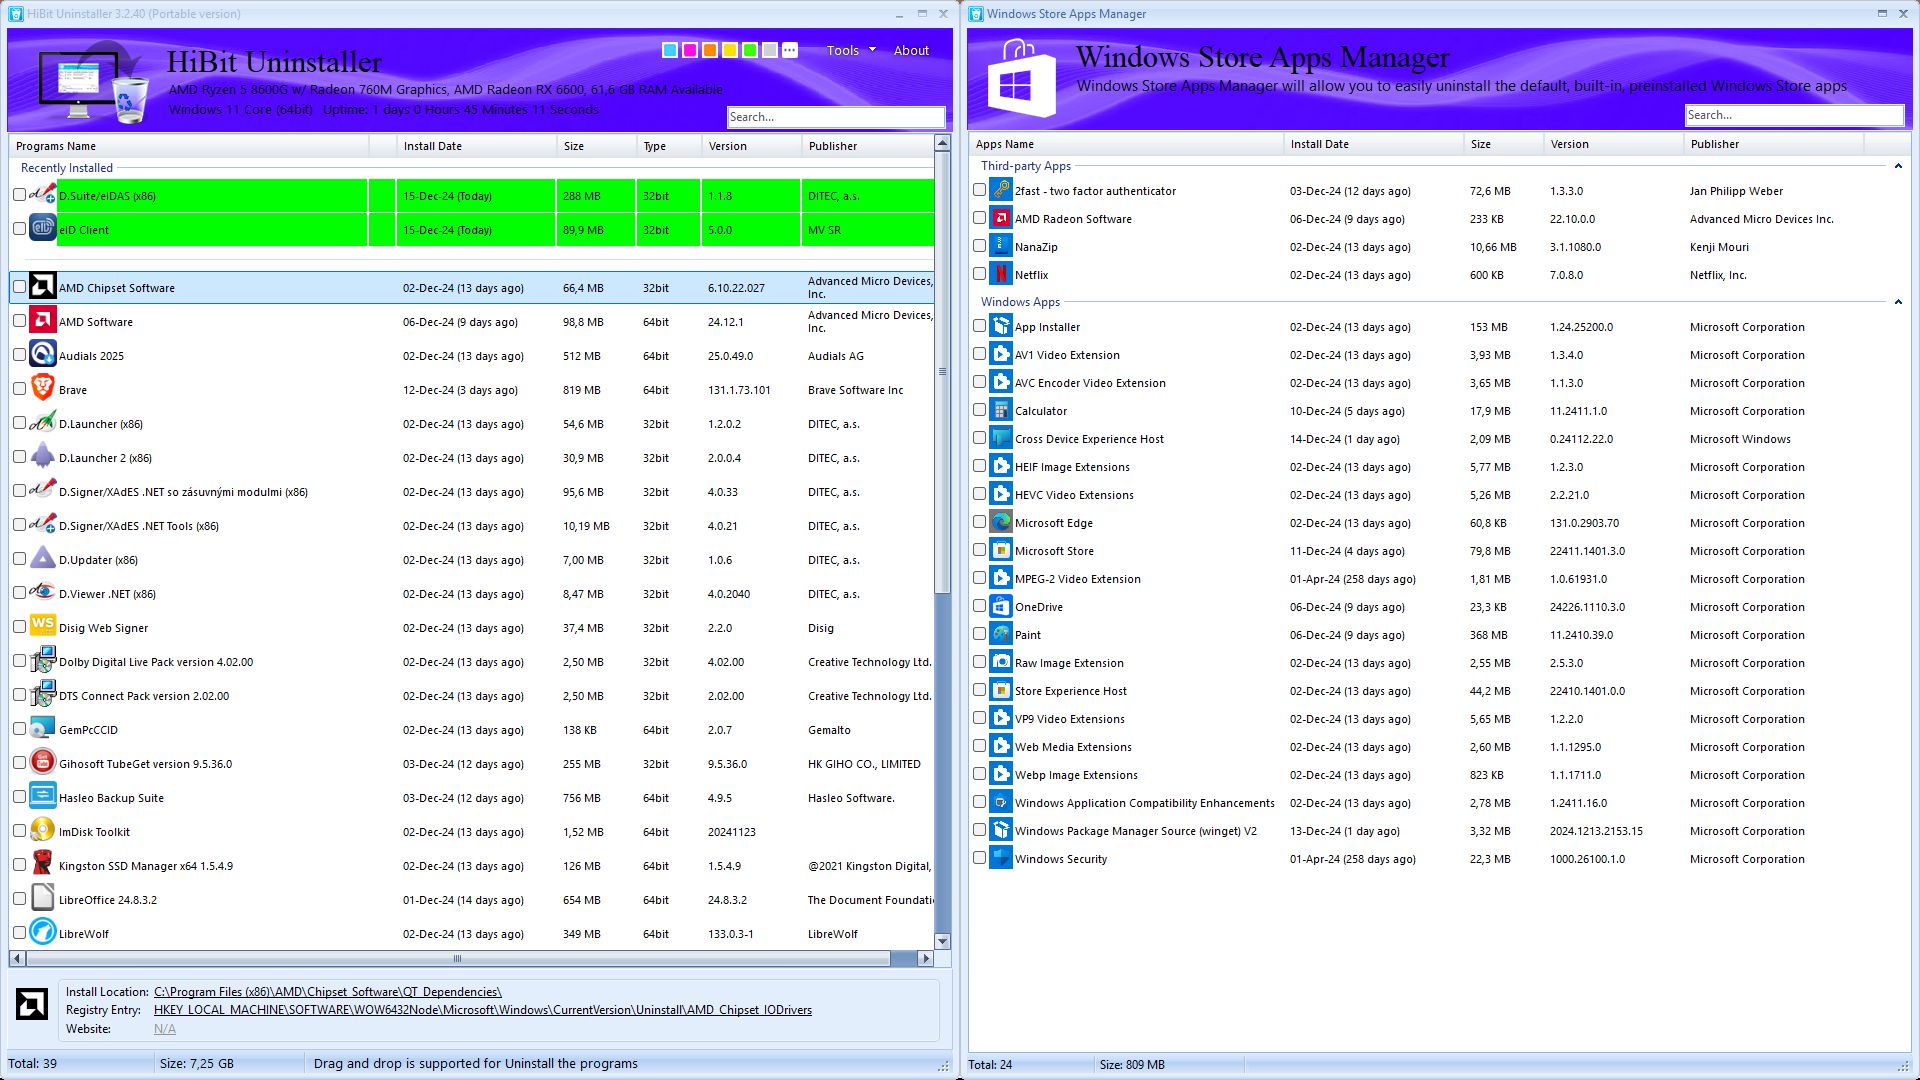Viewport: 1920px width, 1080px height.
Task: Click the Microsoft Store app icon
Action: (x=1001, y=550)
